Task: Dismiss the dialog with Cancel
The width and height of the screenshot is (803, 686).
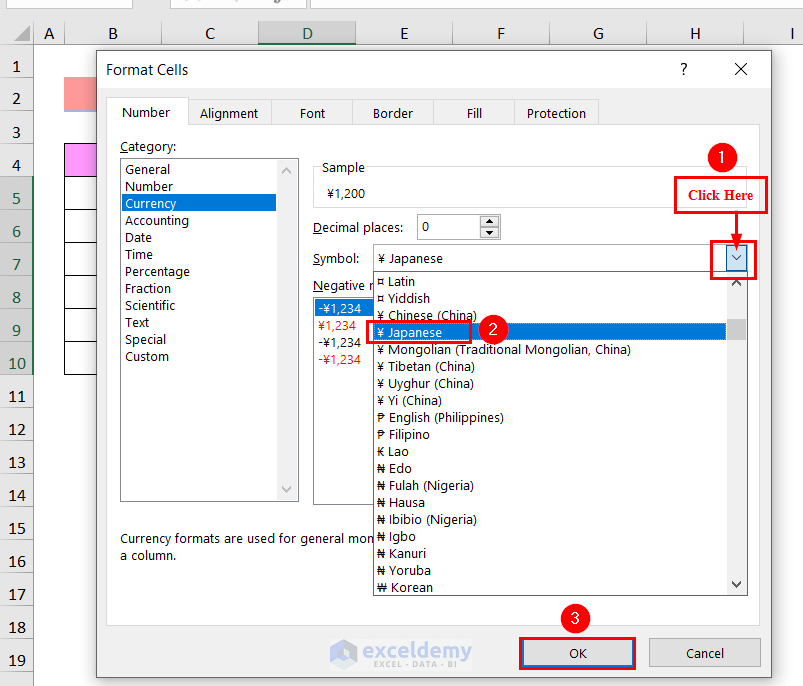Action: pos(704,652)
